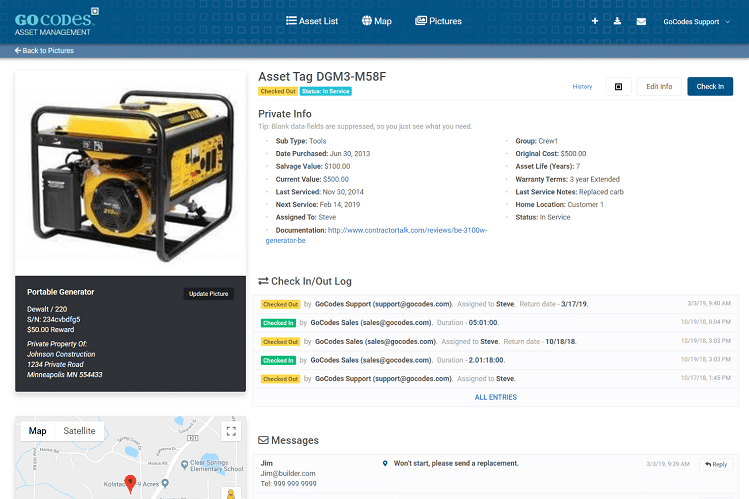Image resolution: width=749 pixels, height=499 pixels.
Task: Click the Acres place marker on map
Action: (x=165, y=483)
